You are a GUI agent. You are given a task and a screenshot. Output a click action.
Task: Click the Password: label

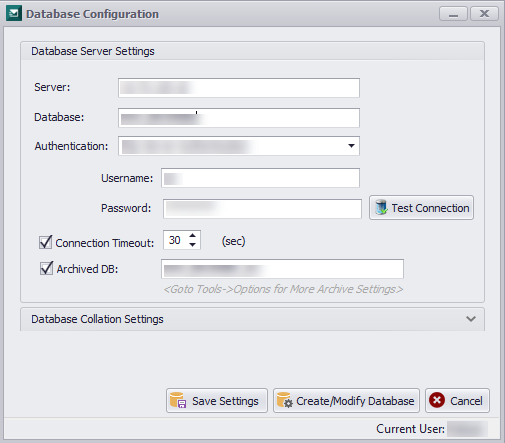(126, 208)
